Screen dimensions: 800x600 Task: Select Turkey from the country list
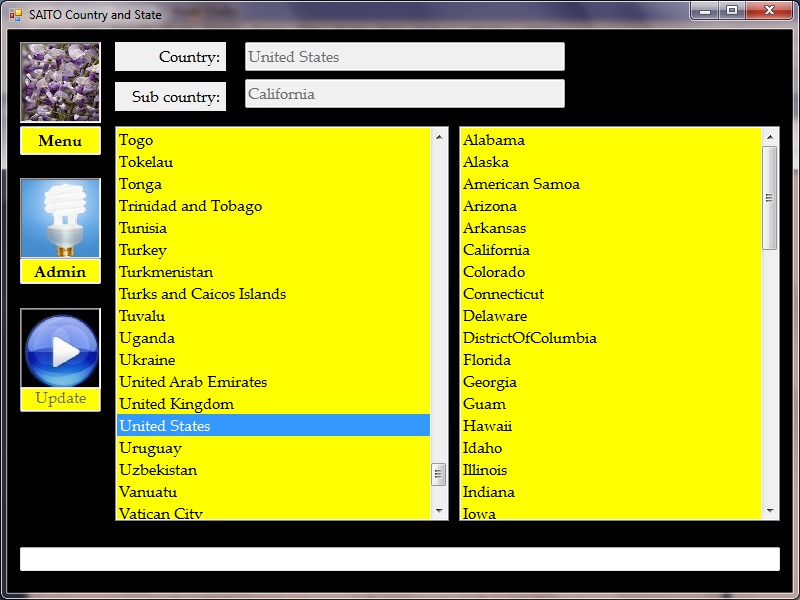(x=143, y=250)
